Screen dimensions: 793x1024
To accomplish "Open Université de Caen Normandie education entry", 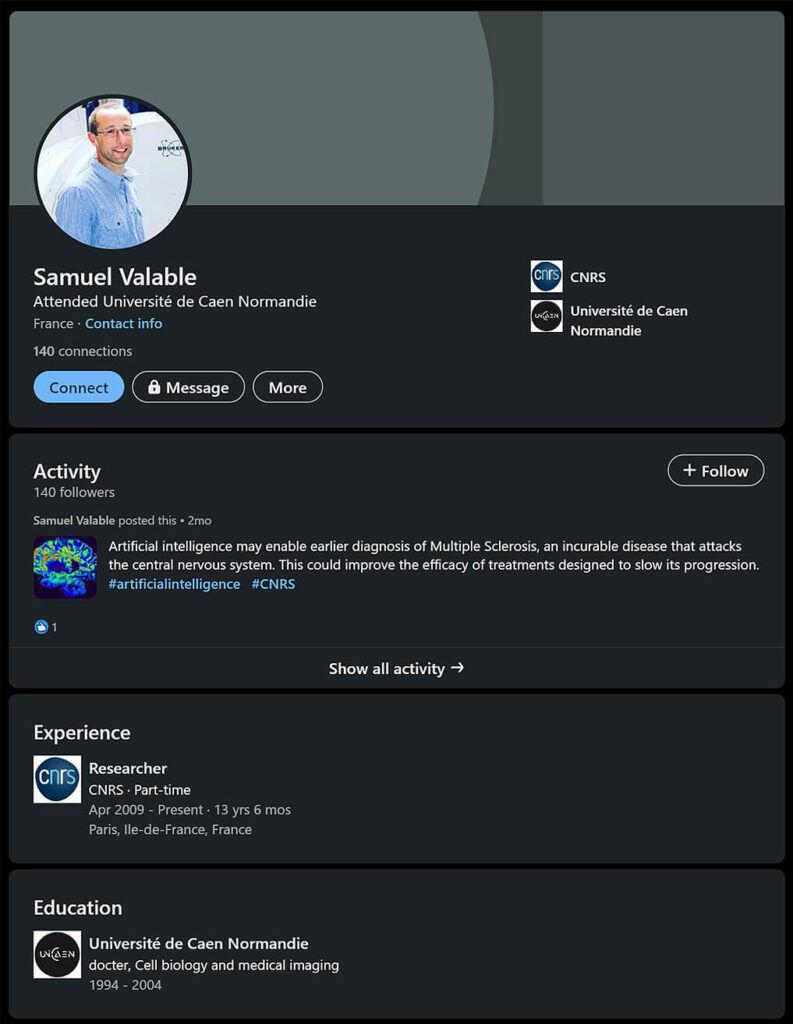I will 198,943.
